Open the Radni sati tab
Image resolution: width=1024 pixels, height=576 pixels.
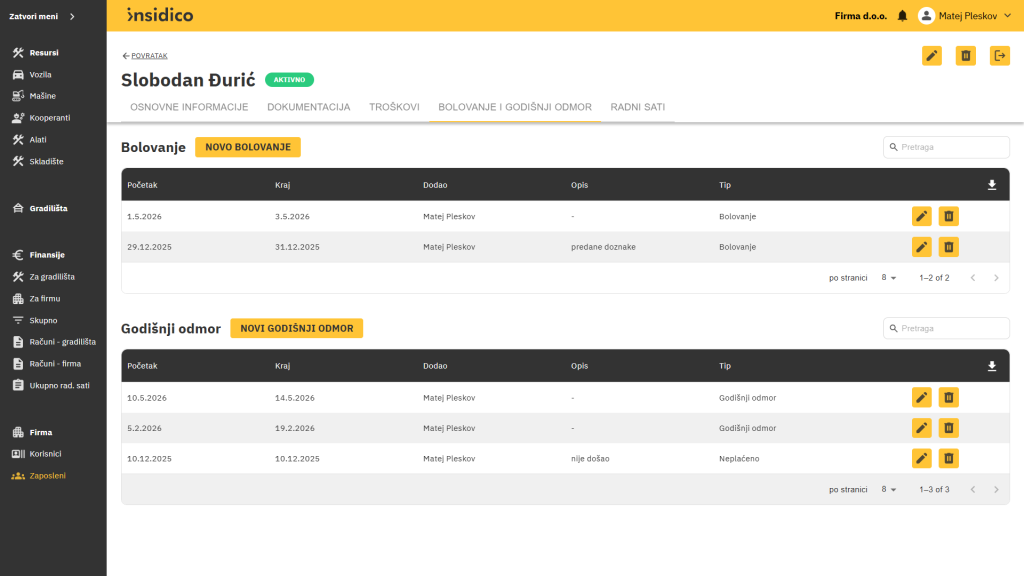click(x=637, y=107)
